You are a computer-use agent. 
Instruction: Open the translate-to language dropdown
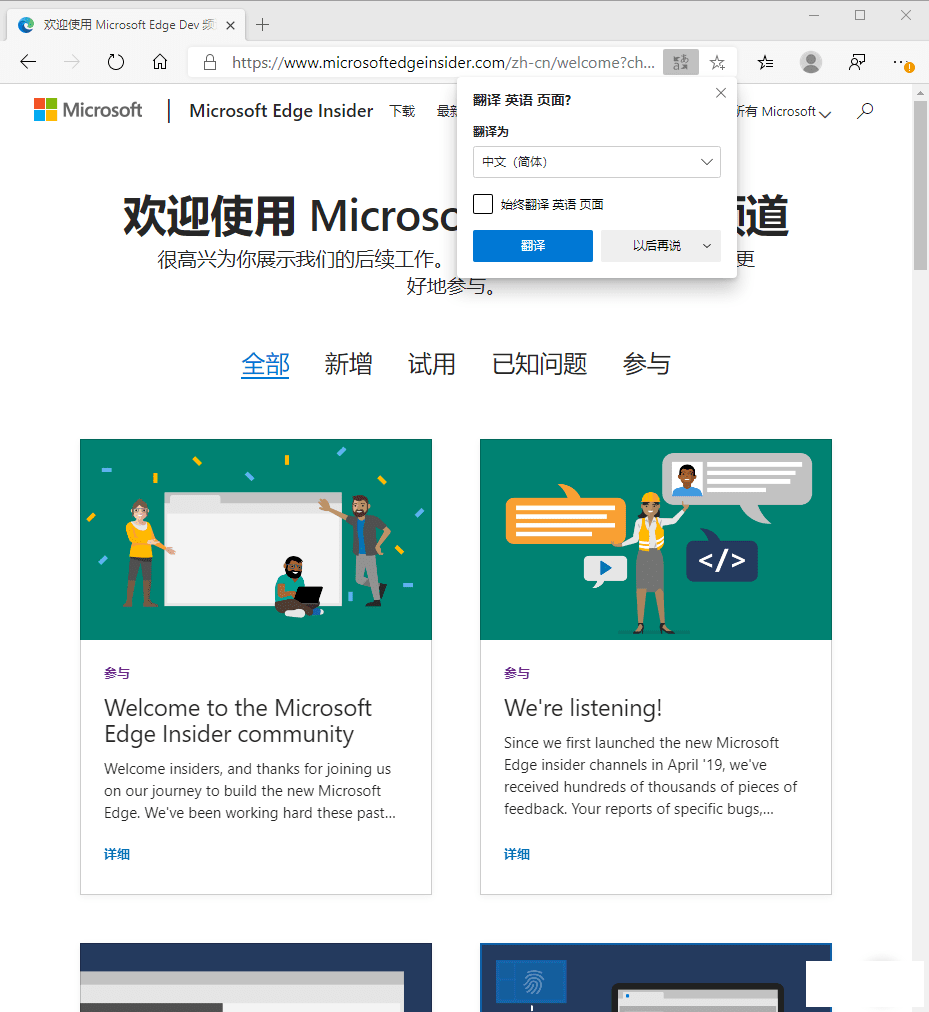pos(597,162)
